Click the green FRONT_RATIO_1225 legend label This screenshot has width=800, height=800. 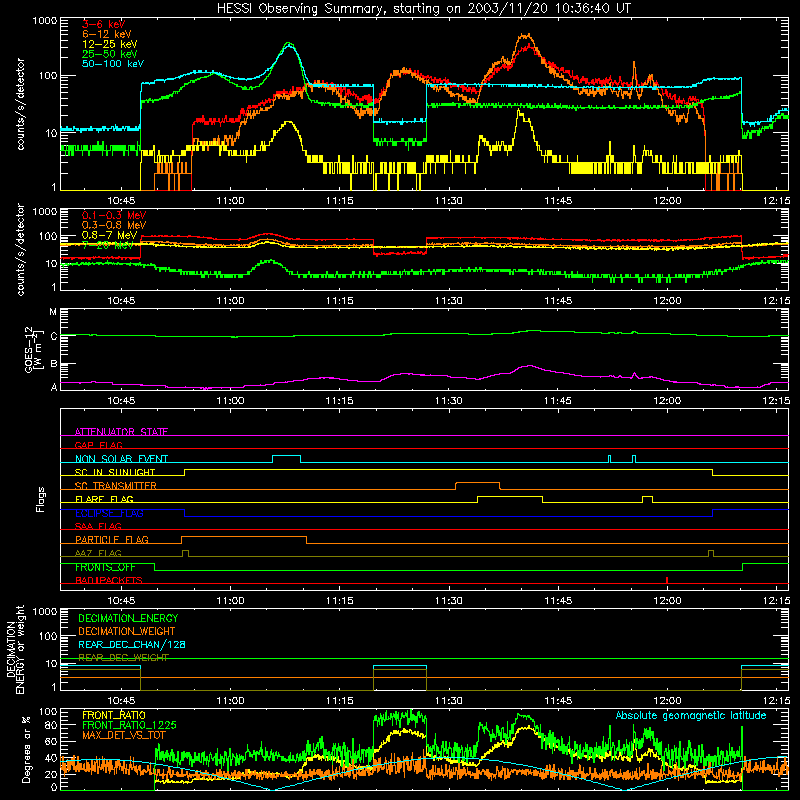[129, 725]
